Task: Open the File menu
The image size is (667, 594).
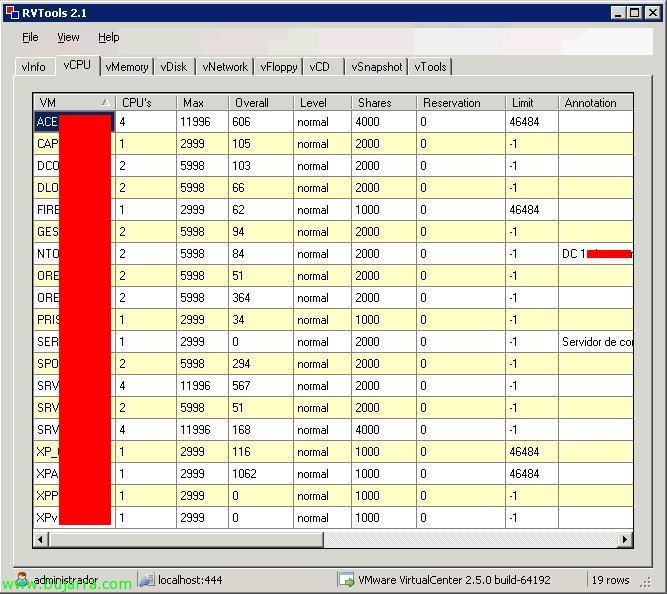Action: coord(30,37)
